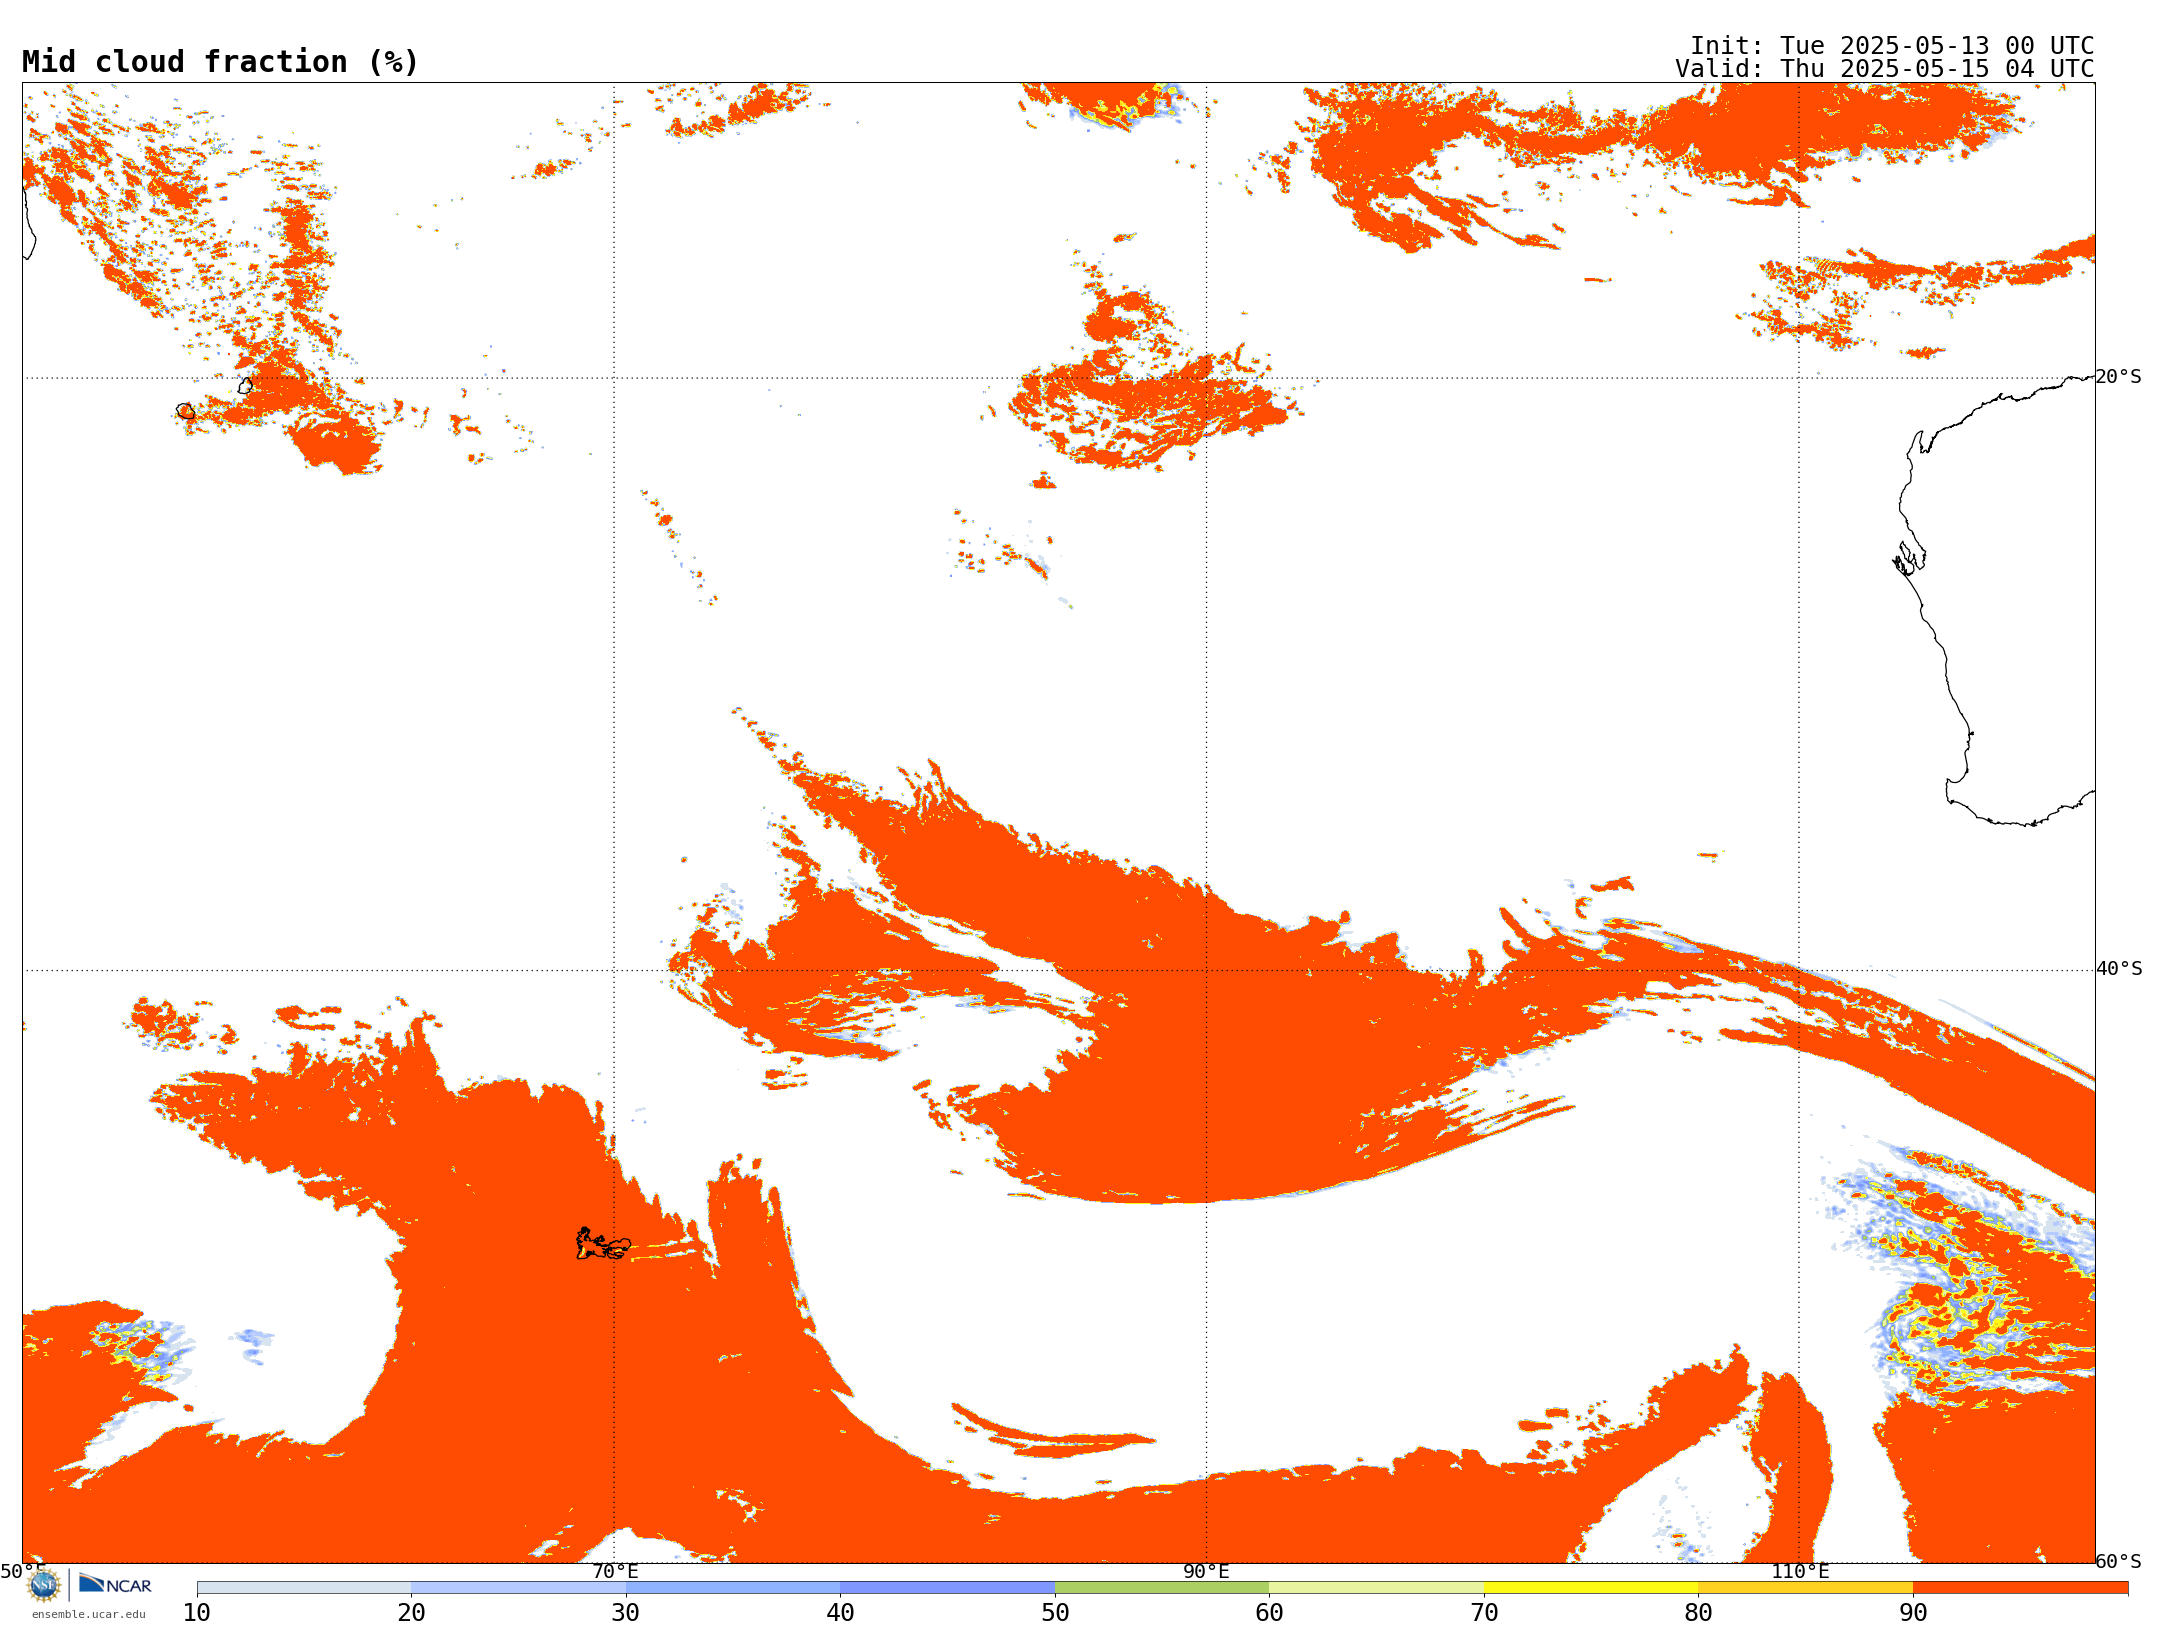Image resolution: width=2160 pixels, height=1626 pixels.
Task: Select the 'Init: Tue 2025-05-13 00 UTC' text
Action: 1892,46
